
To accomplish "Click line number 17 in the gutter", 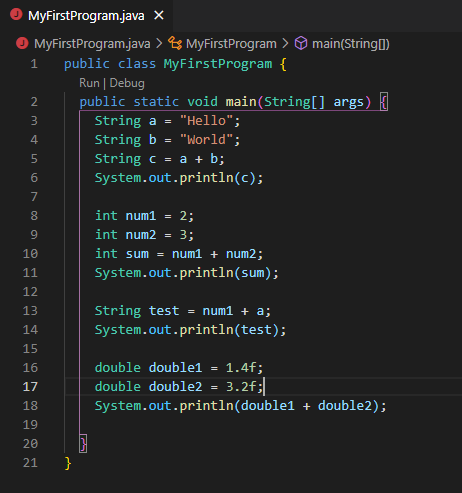I will [x=30, y=387].
